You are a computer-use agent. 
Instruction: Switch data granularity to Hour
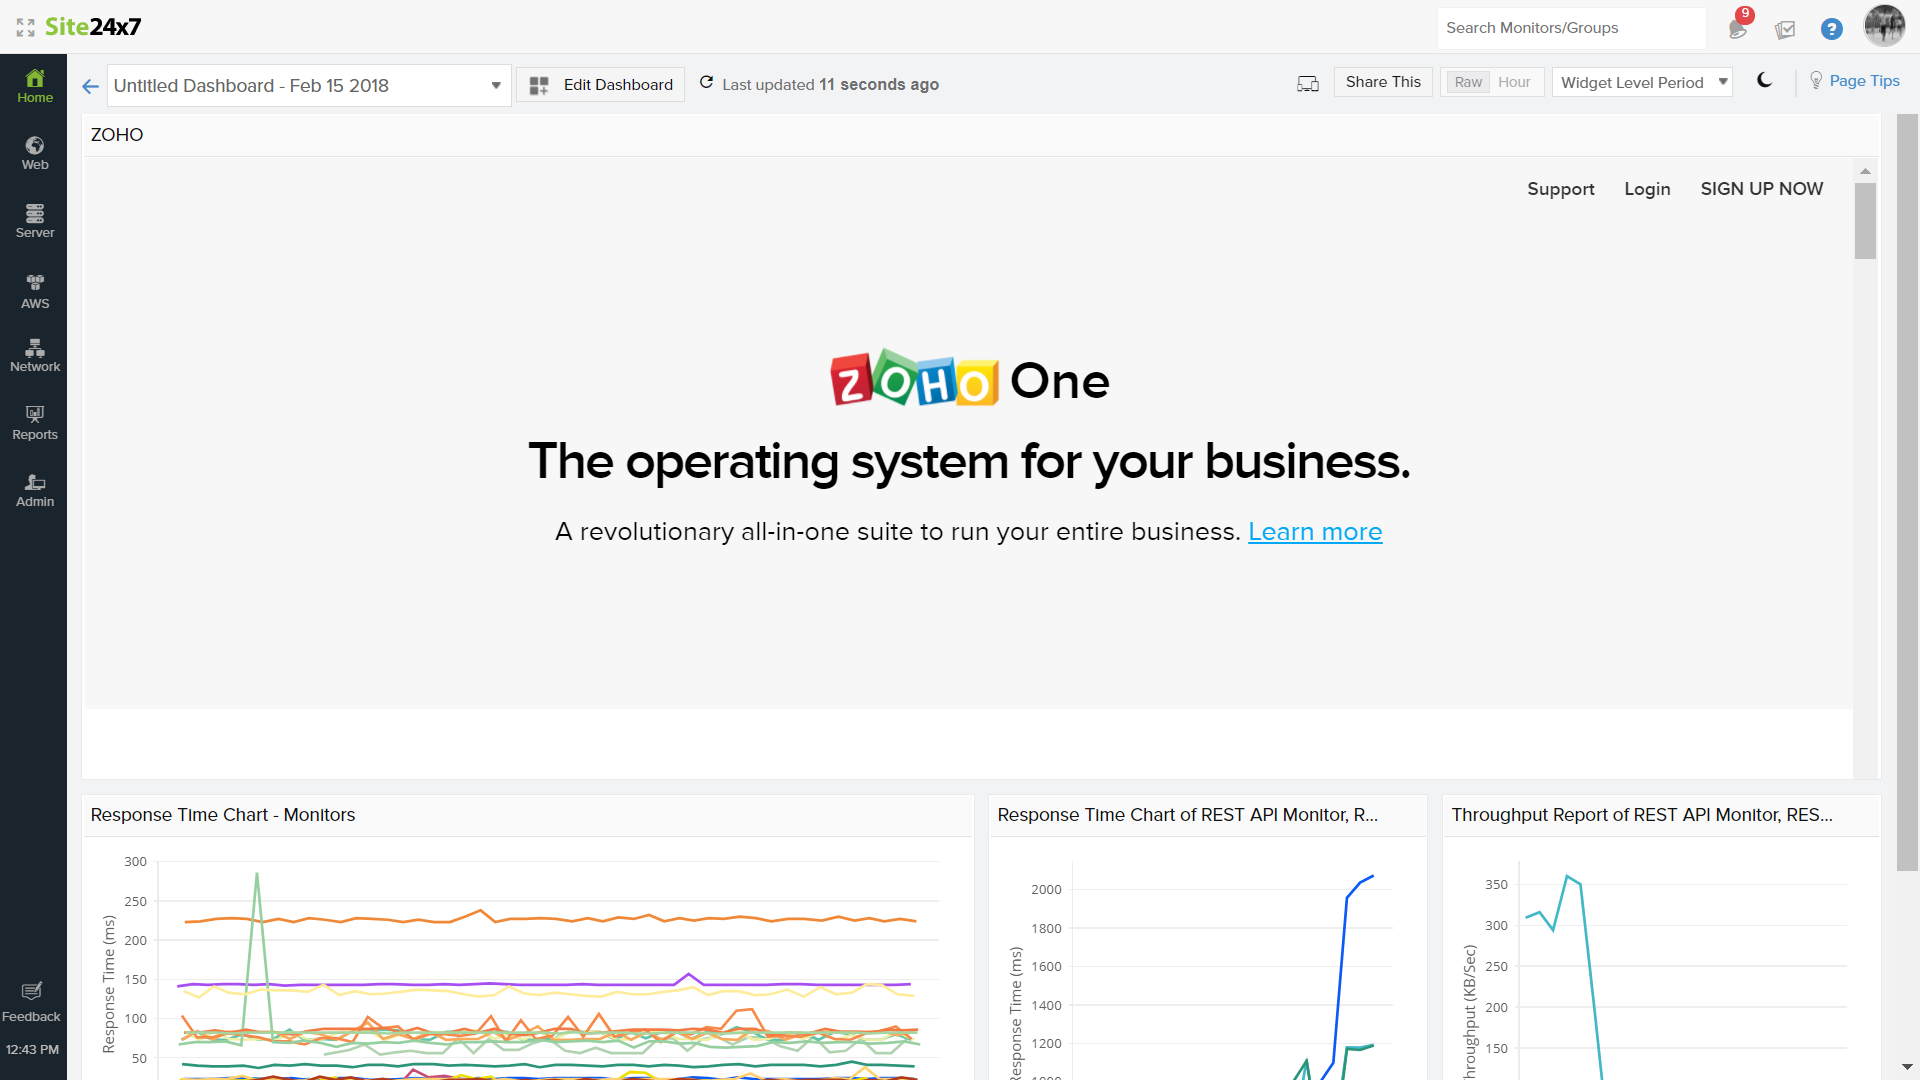pyautogui.click(x=1514, y=82)
